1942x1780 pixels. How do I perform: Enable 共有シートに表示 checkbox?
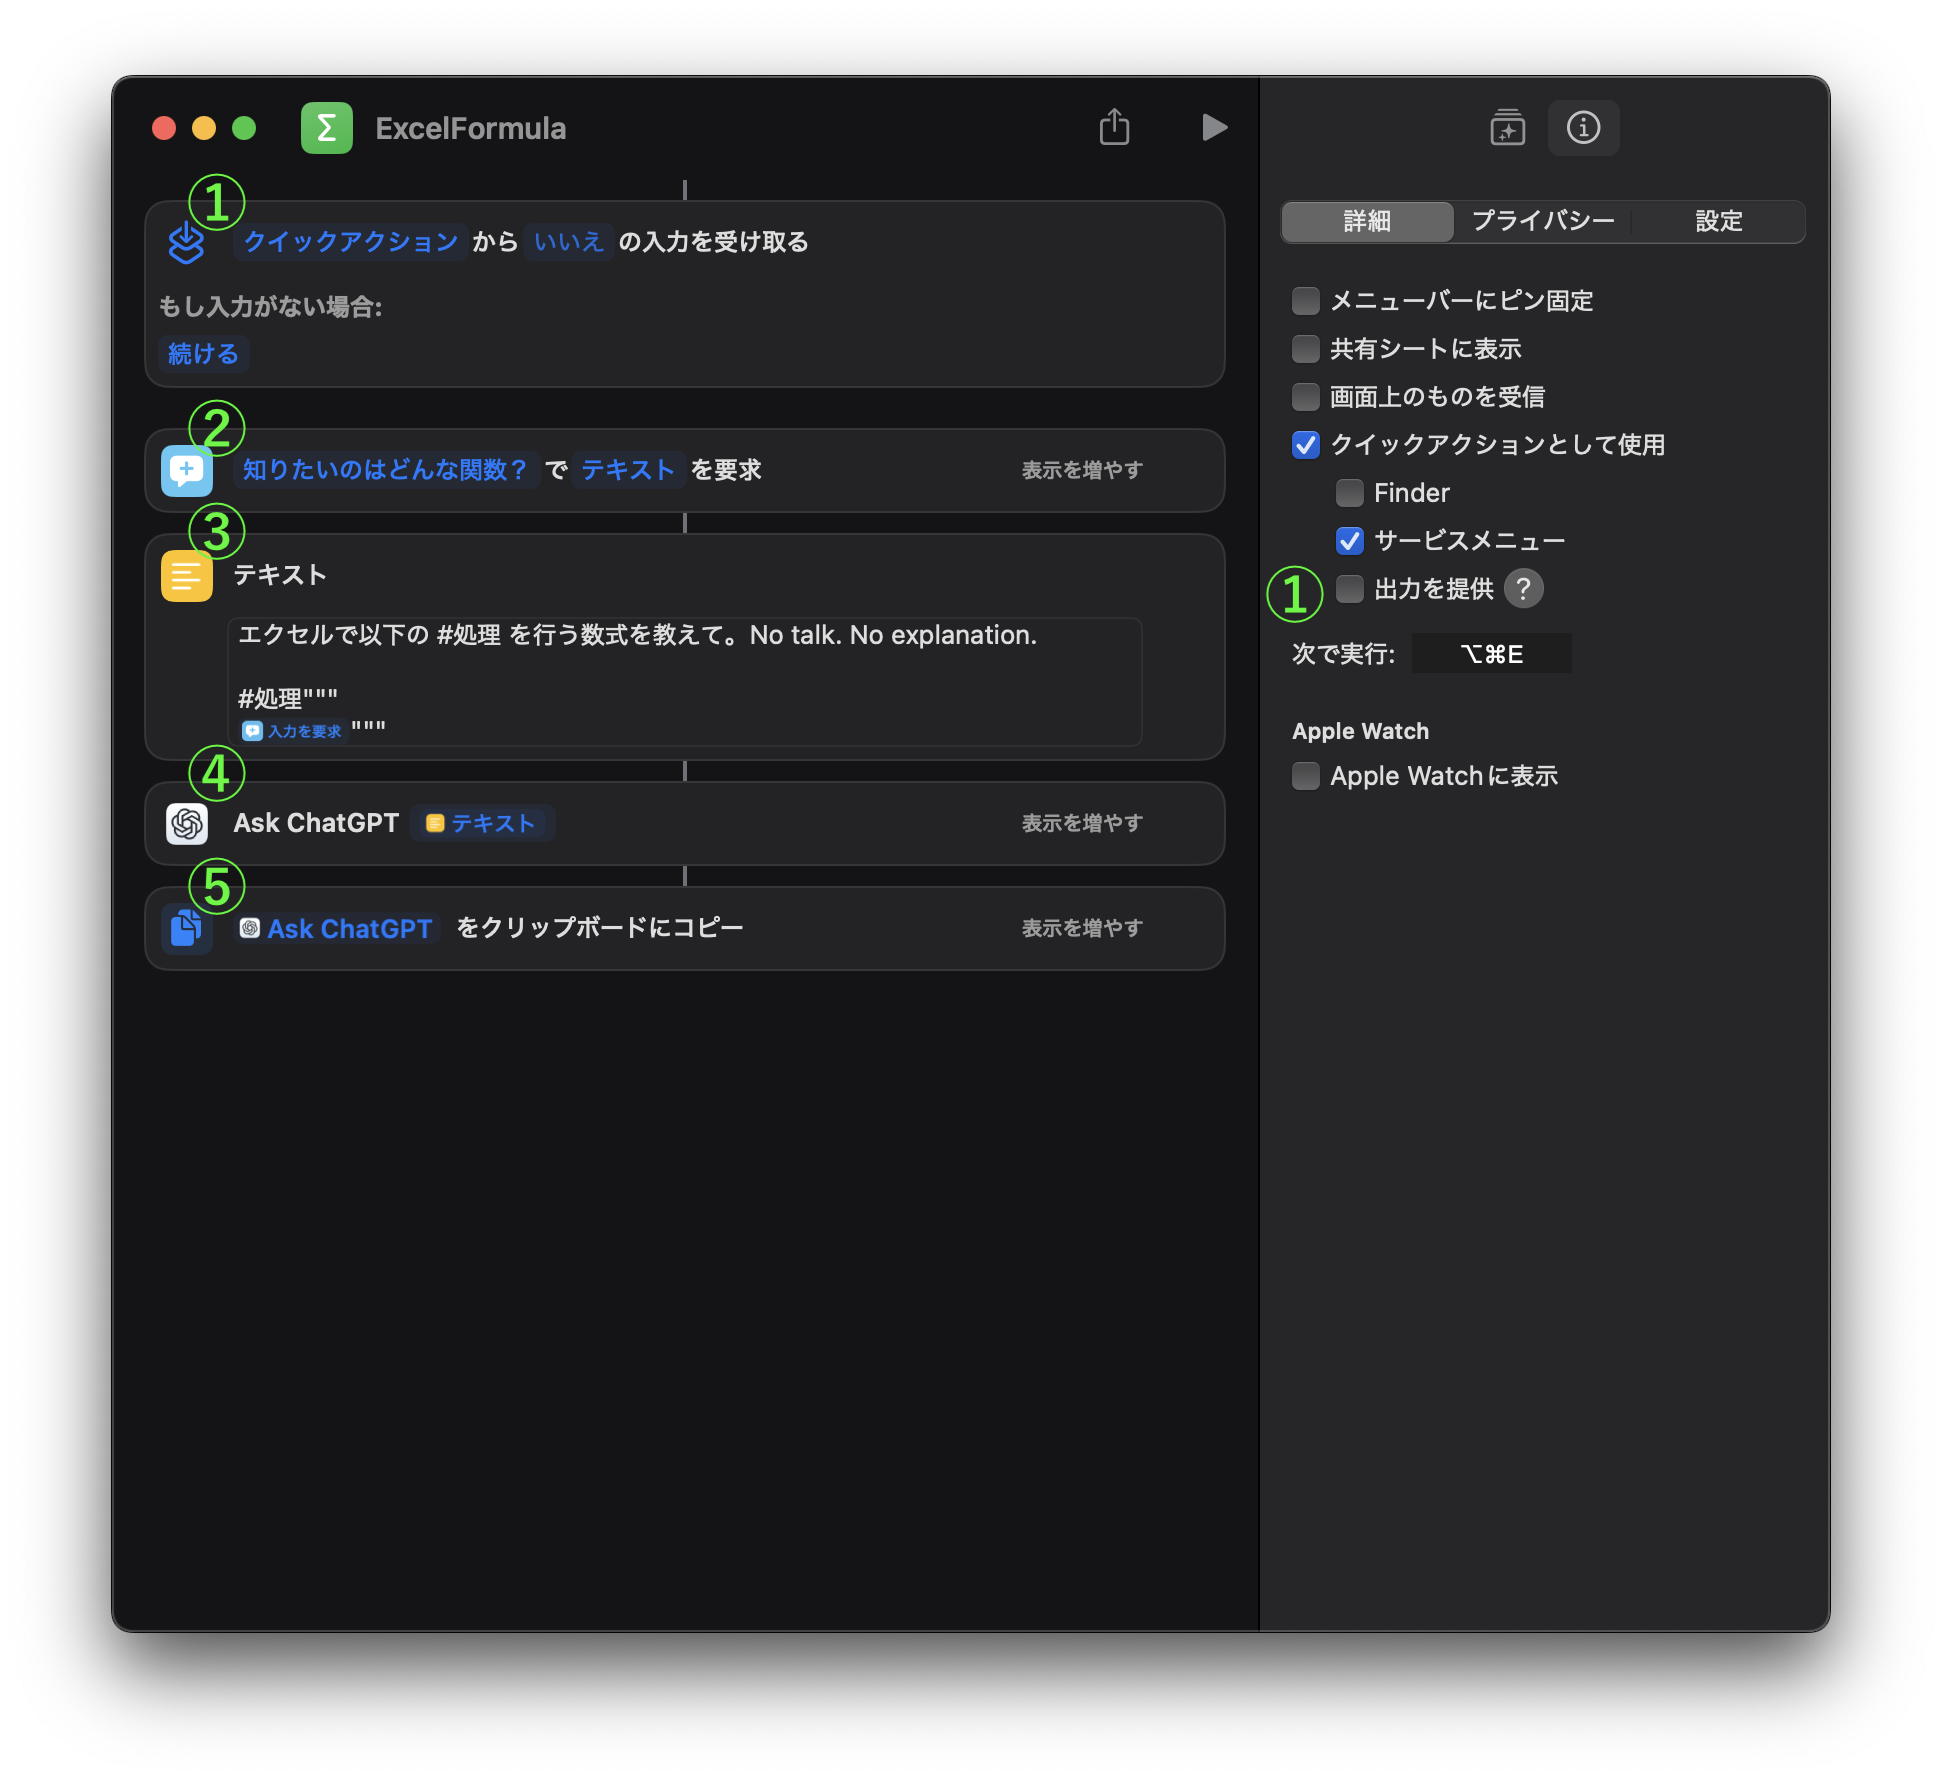[x=1306, y=349]
